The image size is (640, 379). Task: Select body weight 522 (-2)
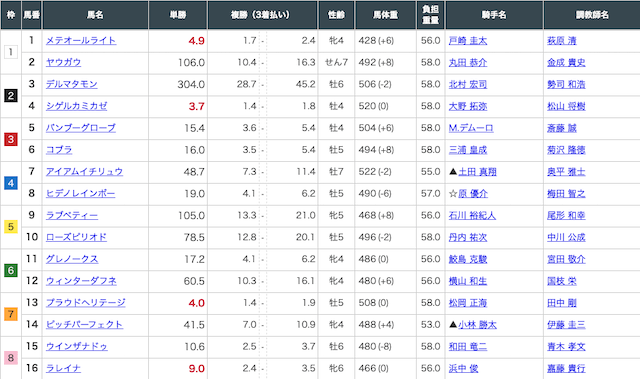375,172
